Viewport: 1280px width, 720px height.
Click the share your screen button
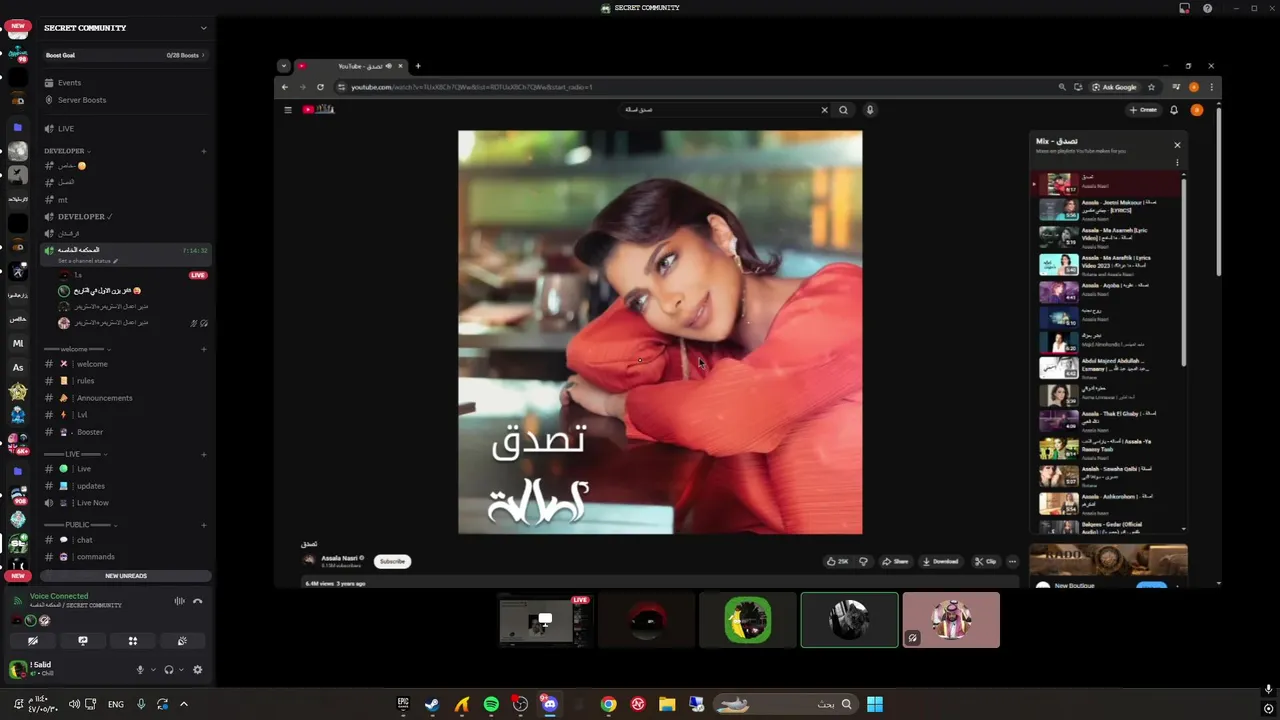point(83,641)
